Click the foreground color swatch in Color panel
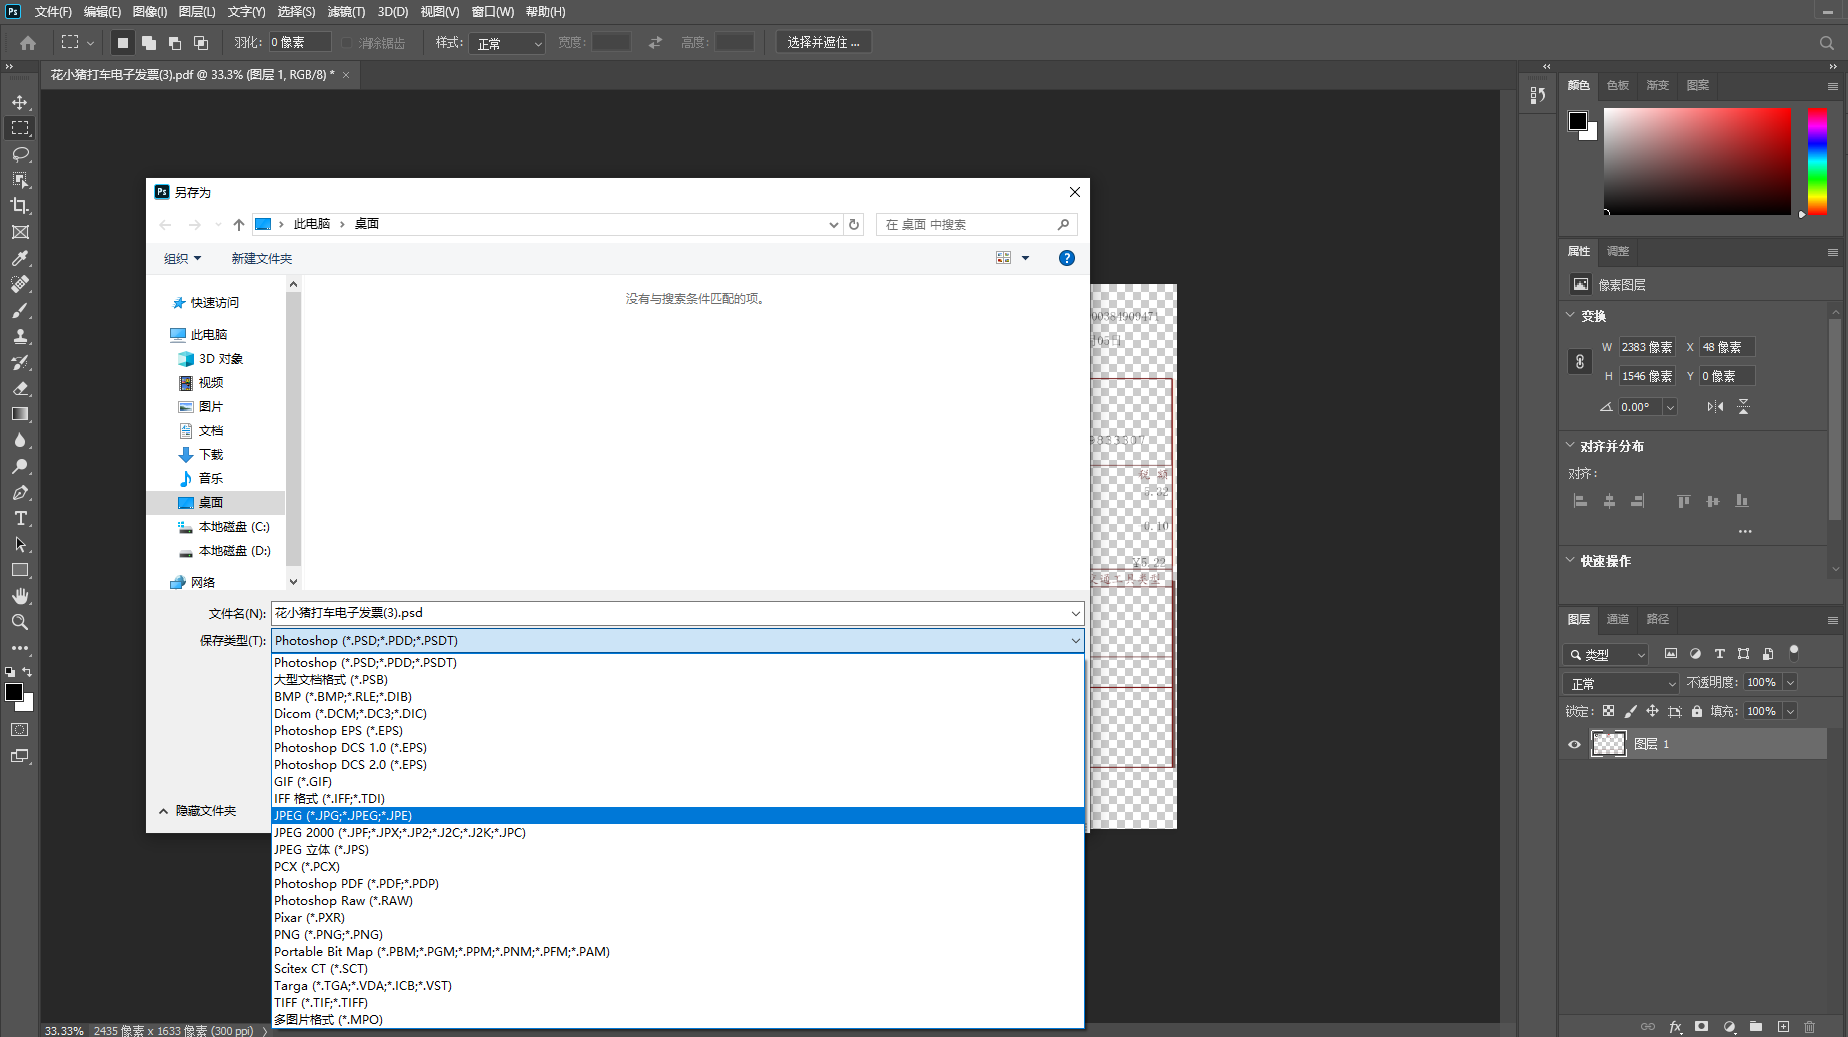The image size is (1848, 1037). point(1578,121)
